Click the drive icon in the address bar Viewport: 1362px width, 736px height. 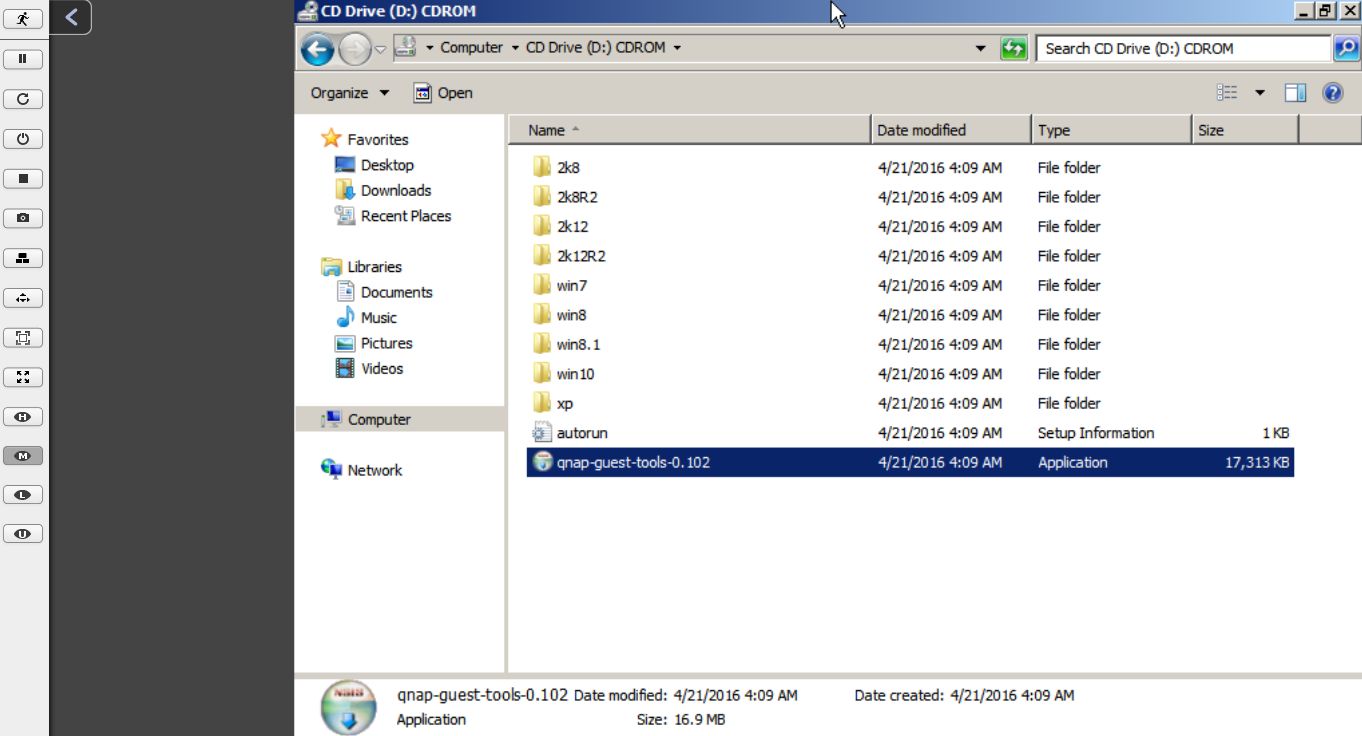tap(405, 47)
